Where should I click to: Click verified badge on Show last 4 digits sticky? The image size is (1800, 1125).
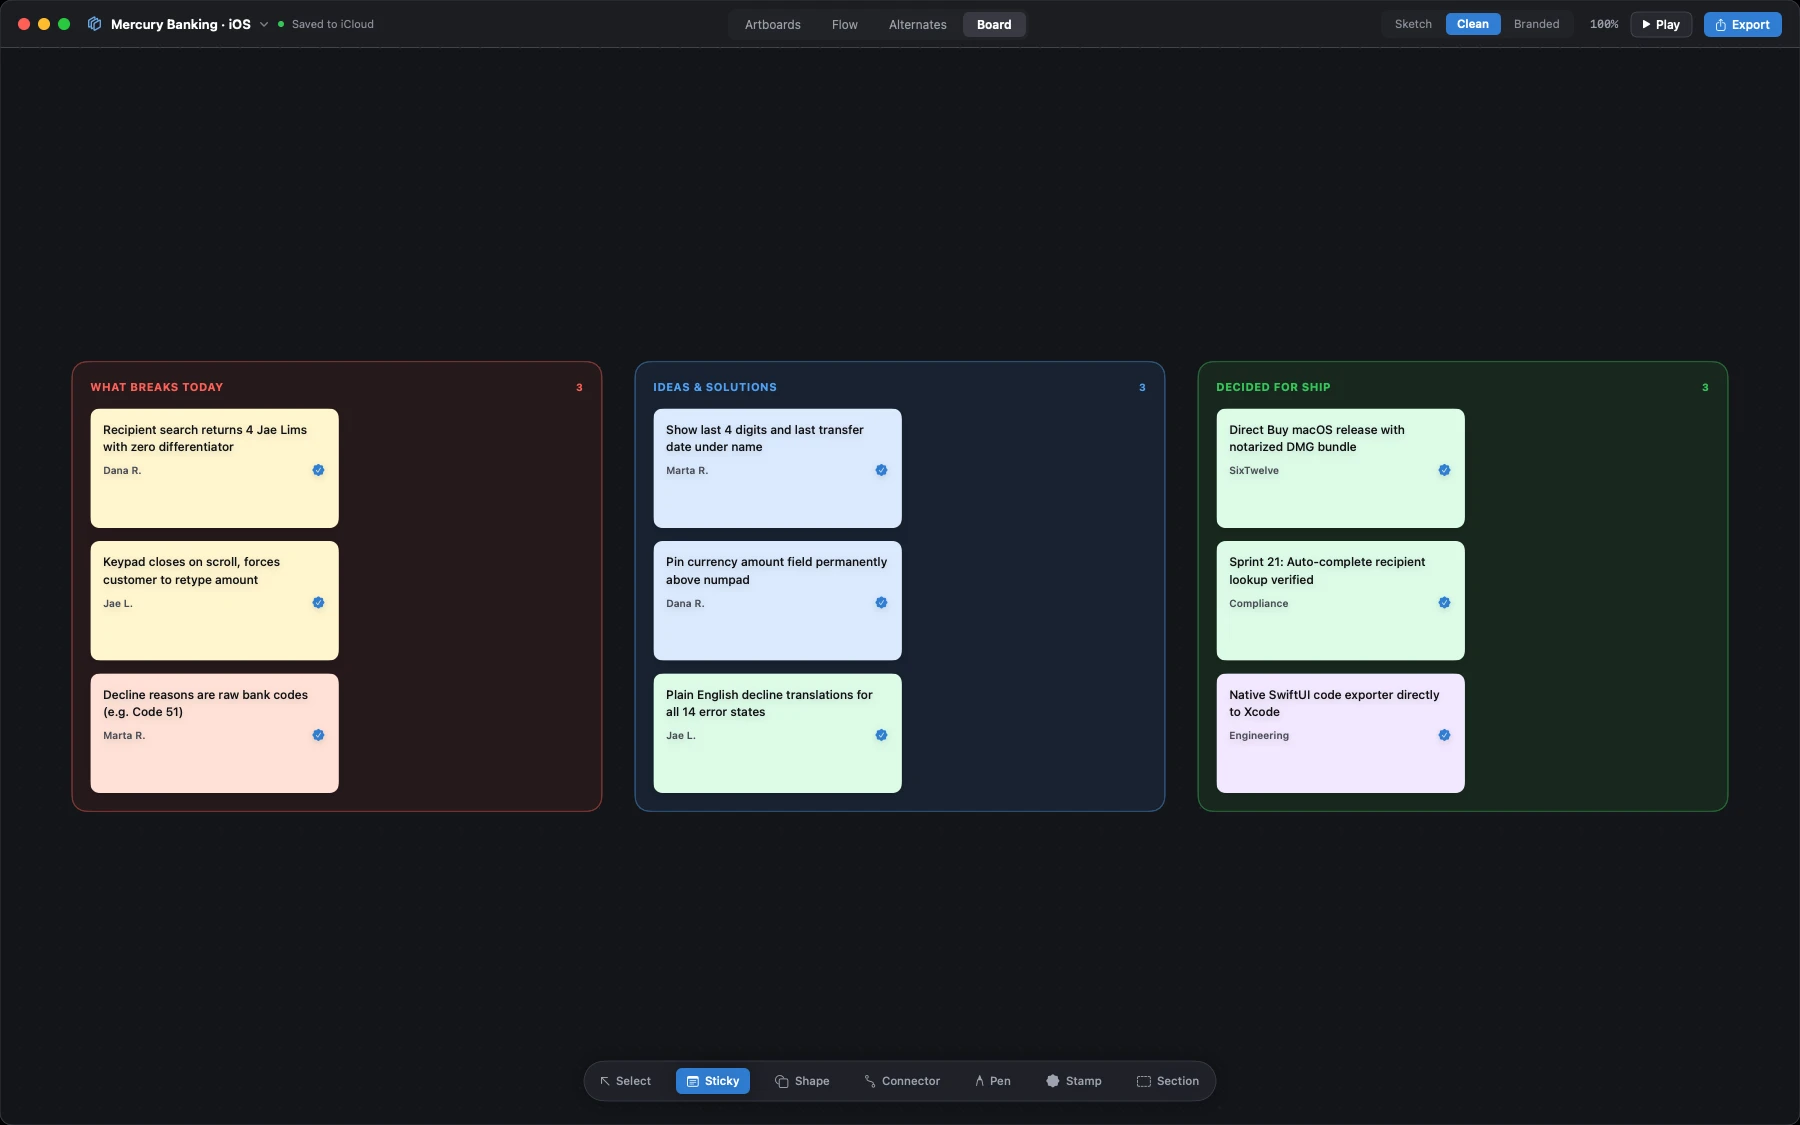pyautogui.click(x=881, y=470)
